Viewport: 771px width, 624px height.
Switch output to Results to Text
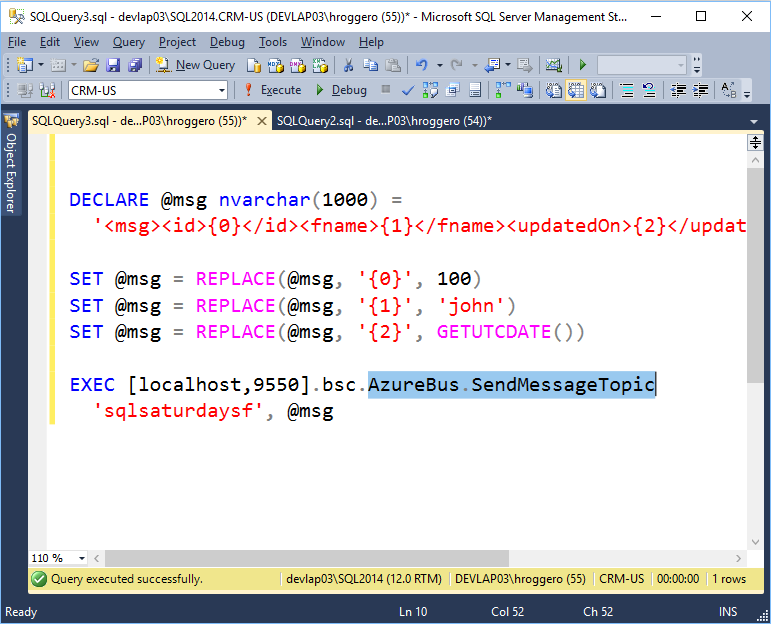pos(554,90)
